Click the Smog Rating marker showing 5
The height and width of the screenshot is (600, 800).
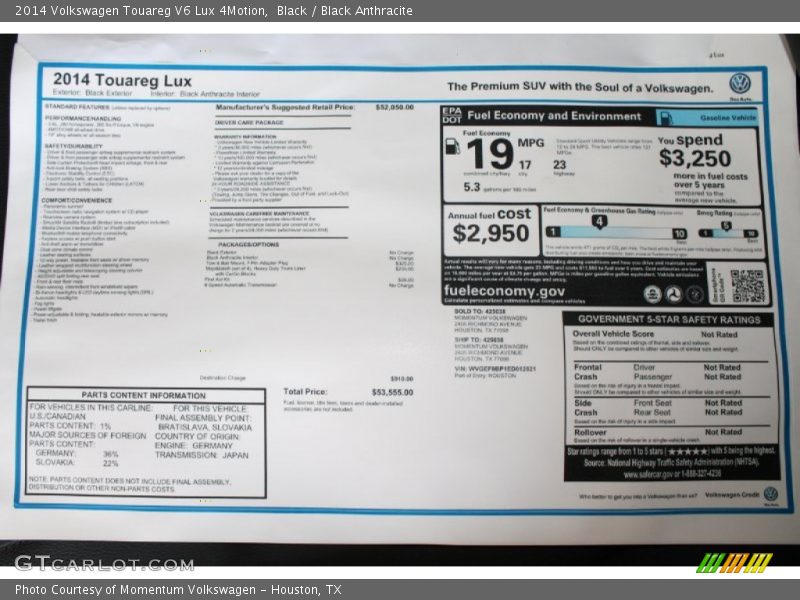[x=727, y=223]
